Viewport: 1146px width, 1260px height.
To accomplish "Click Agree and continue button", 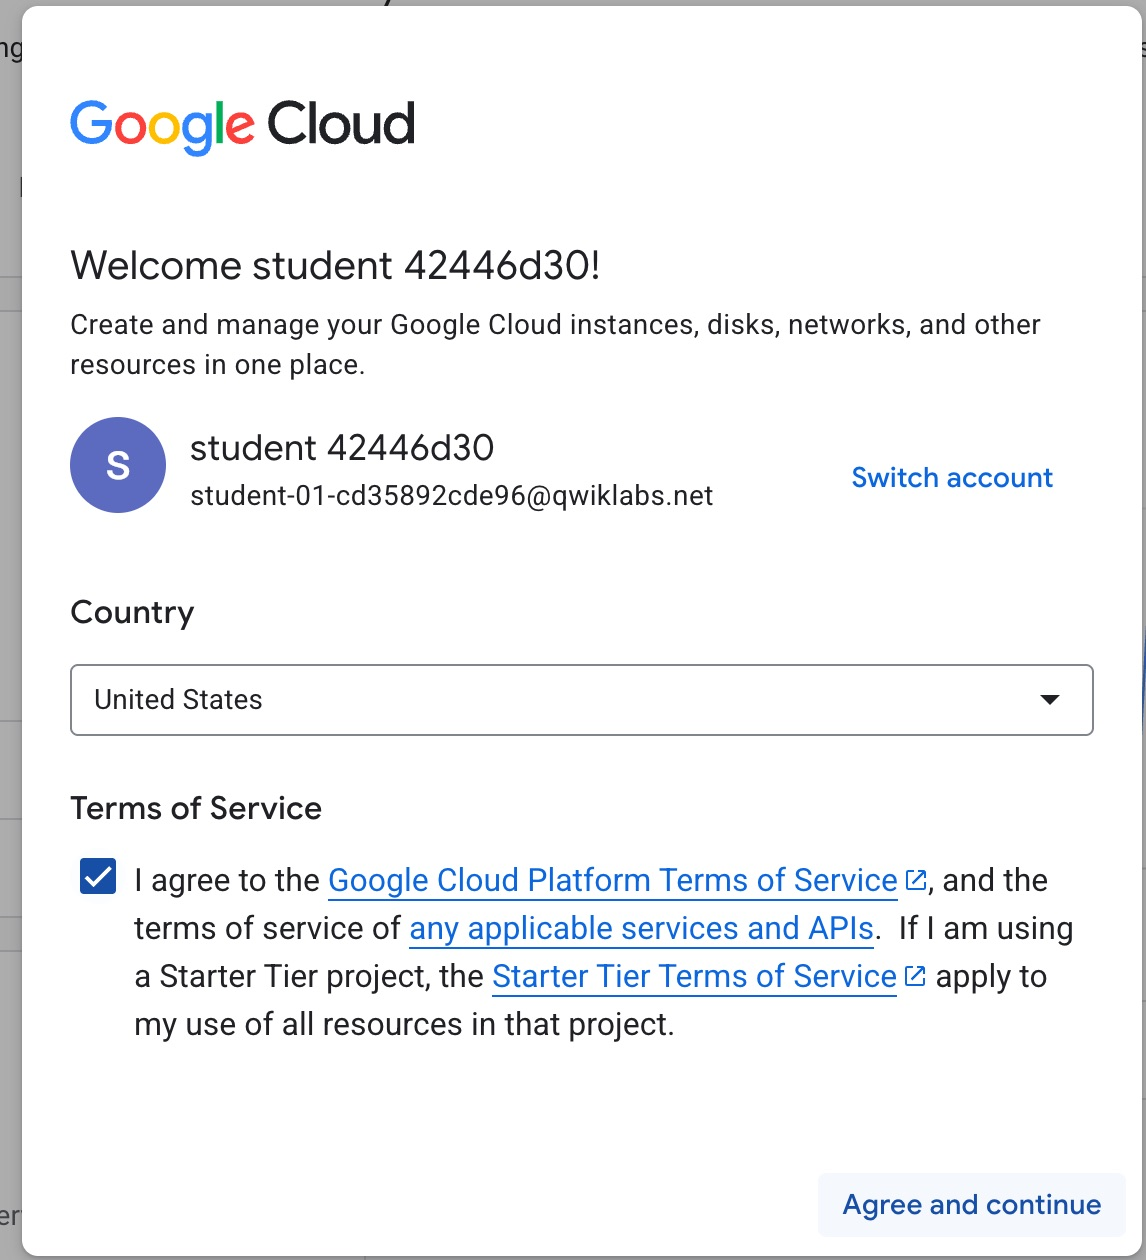I will point(972,1204).
